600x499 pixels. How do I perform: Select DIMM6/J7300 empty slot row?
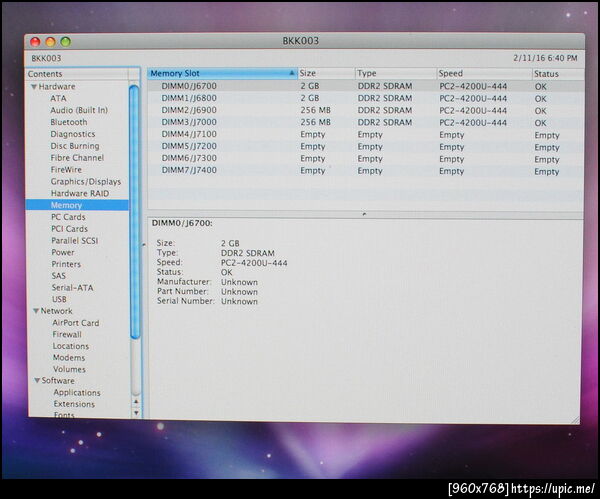pyautogui.click(x=366, y=159)
